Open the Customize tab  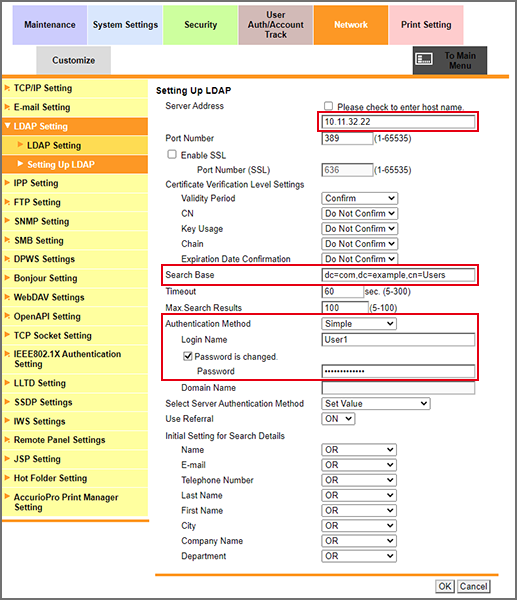[x=73, y=60]
